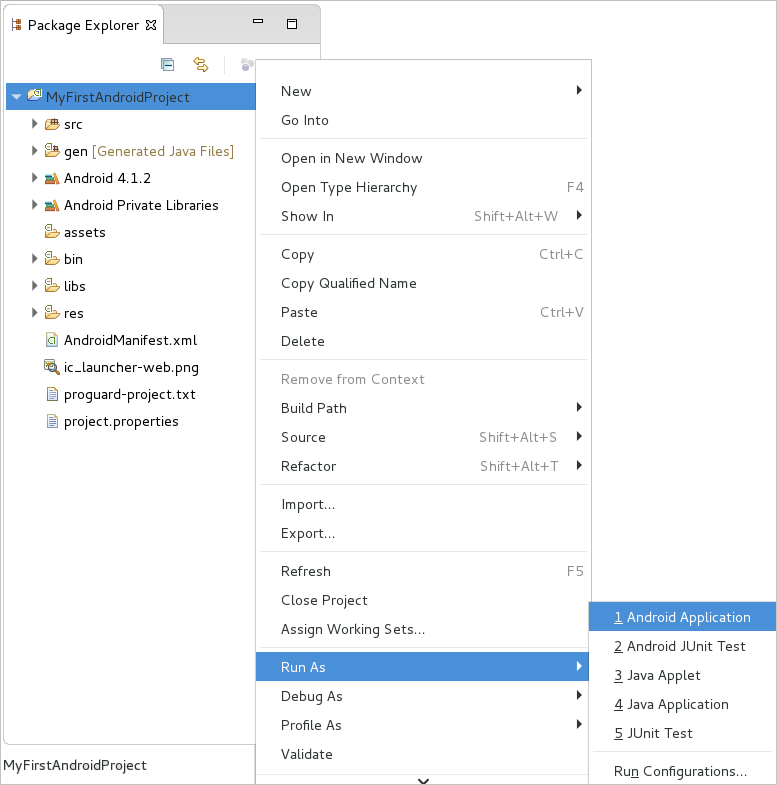
Task: Click the gen generated folder icon
Action: click(52, 150)
